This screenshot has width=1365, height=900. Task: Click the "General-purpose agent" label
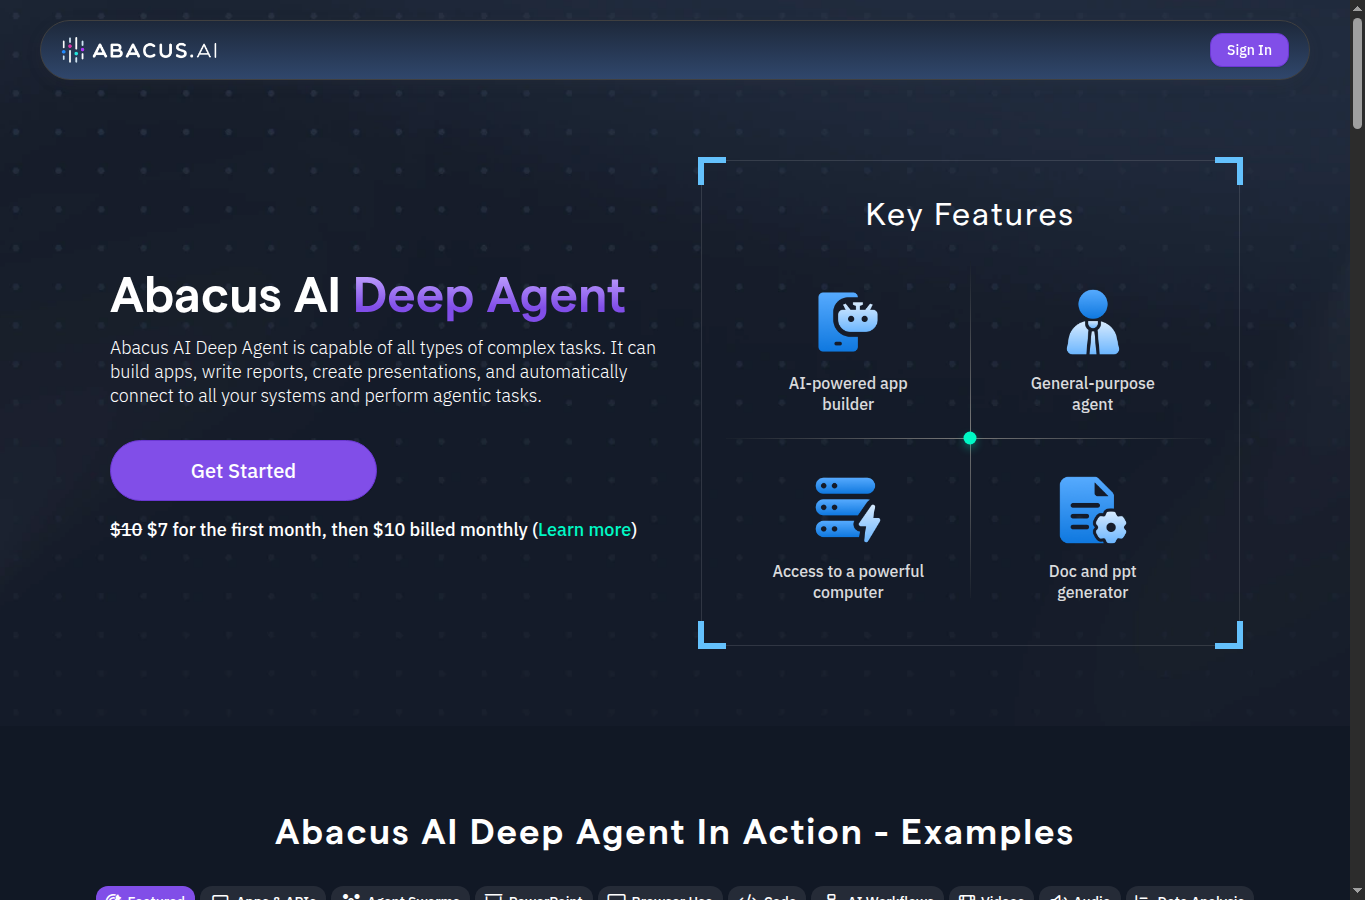coord(1092,394)
